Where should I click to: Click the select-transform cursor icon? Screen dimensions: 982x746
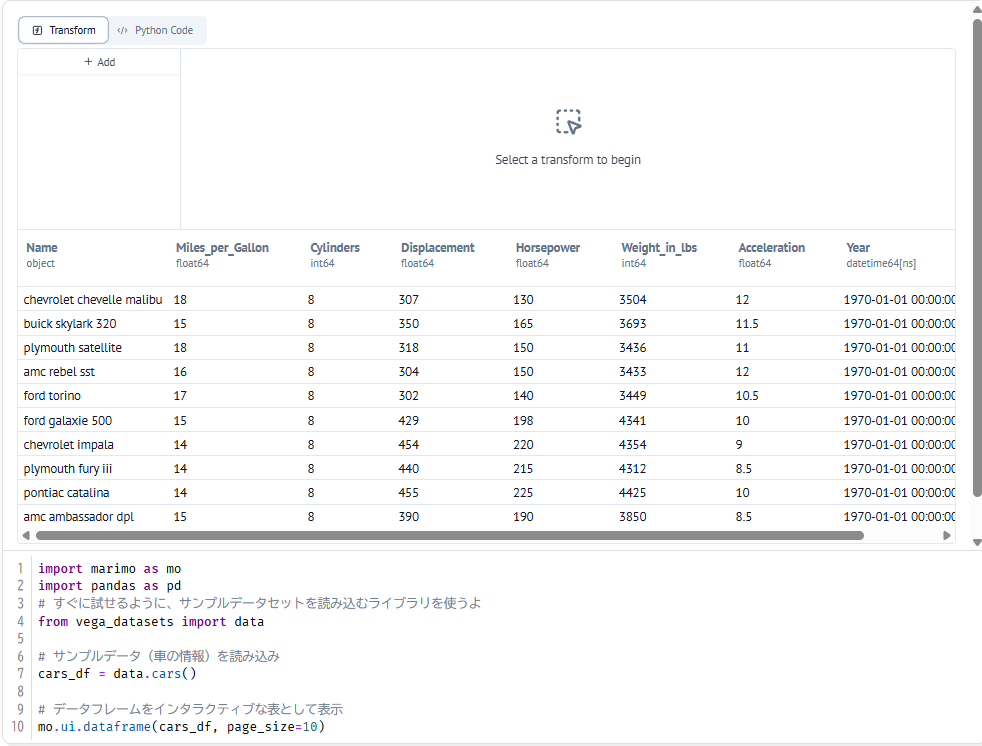coord(568,122)
